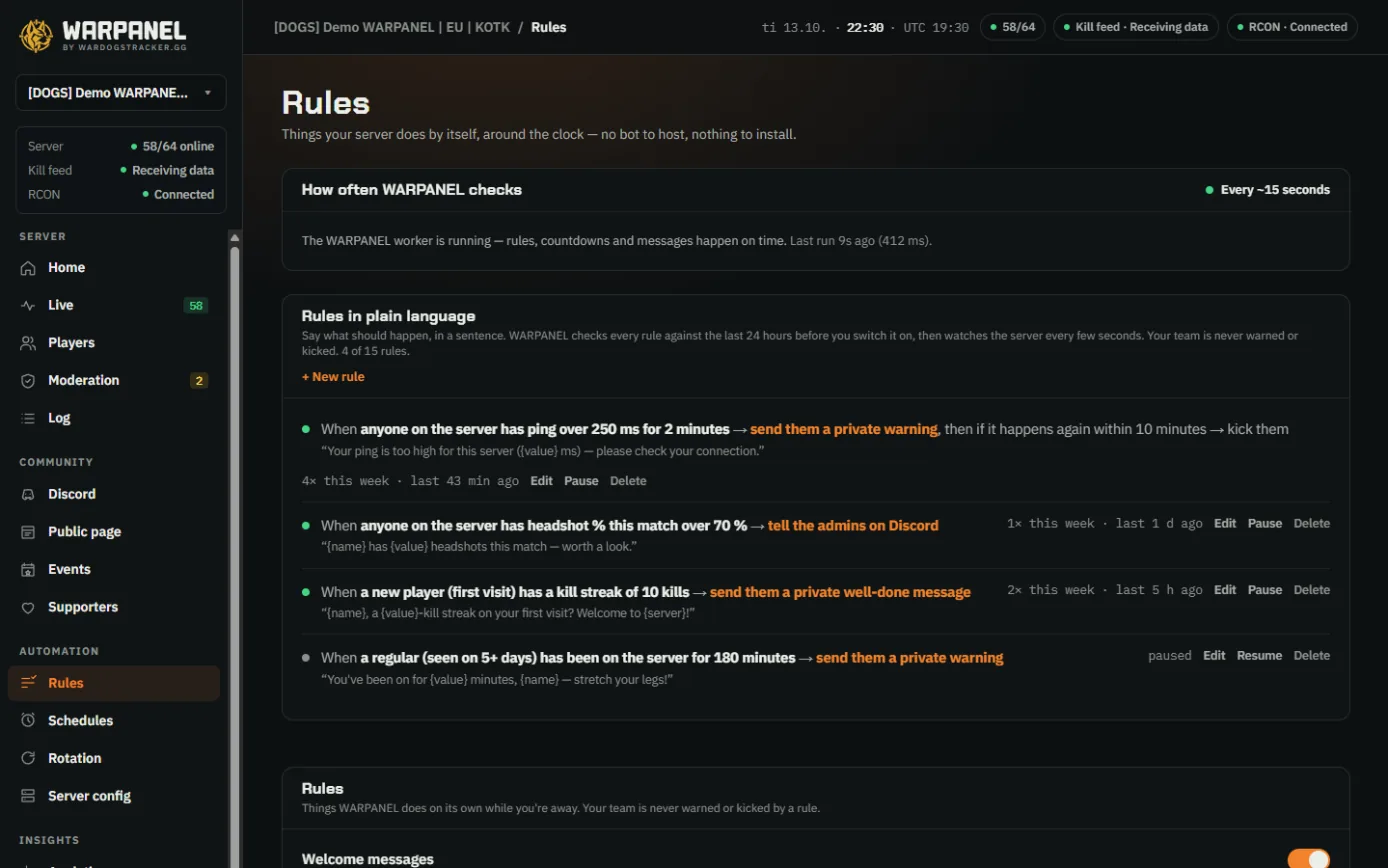Edit the ping over 250 ms rule
Screen dimensions: 1388x868
pos(541,481)
